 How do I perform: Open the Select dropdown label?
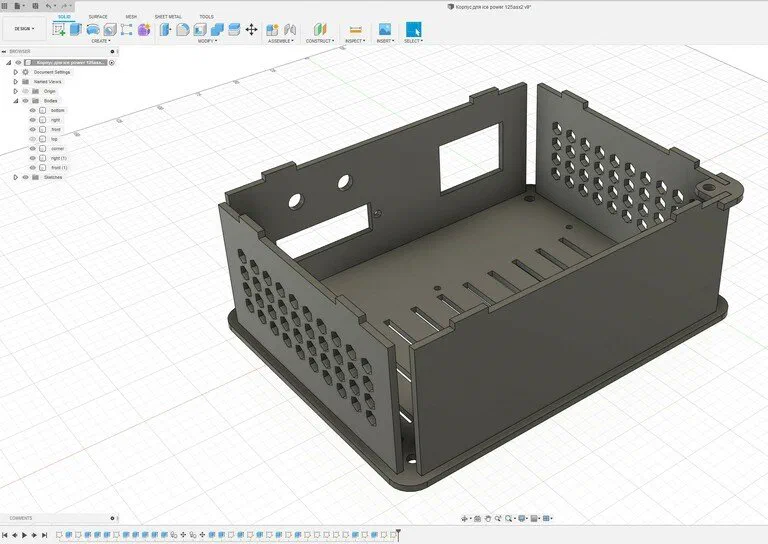point(413,41)
